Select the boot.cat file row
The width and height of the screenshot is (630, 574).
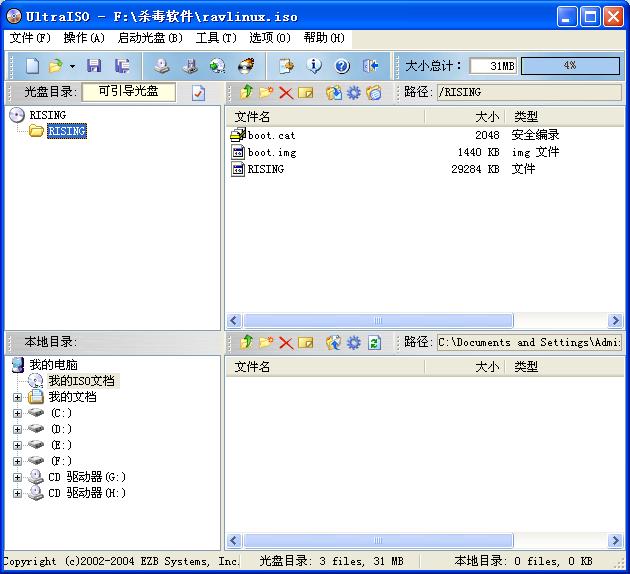[426, 135]
